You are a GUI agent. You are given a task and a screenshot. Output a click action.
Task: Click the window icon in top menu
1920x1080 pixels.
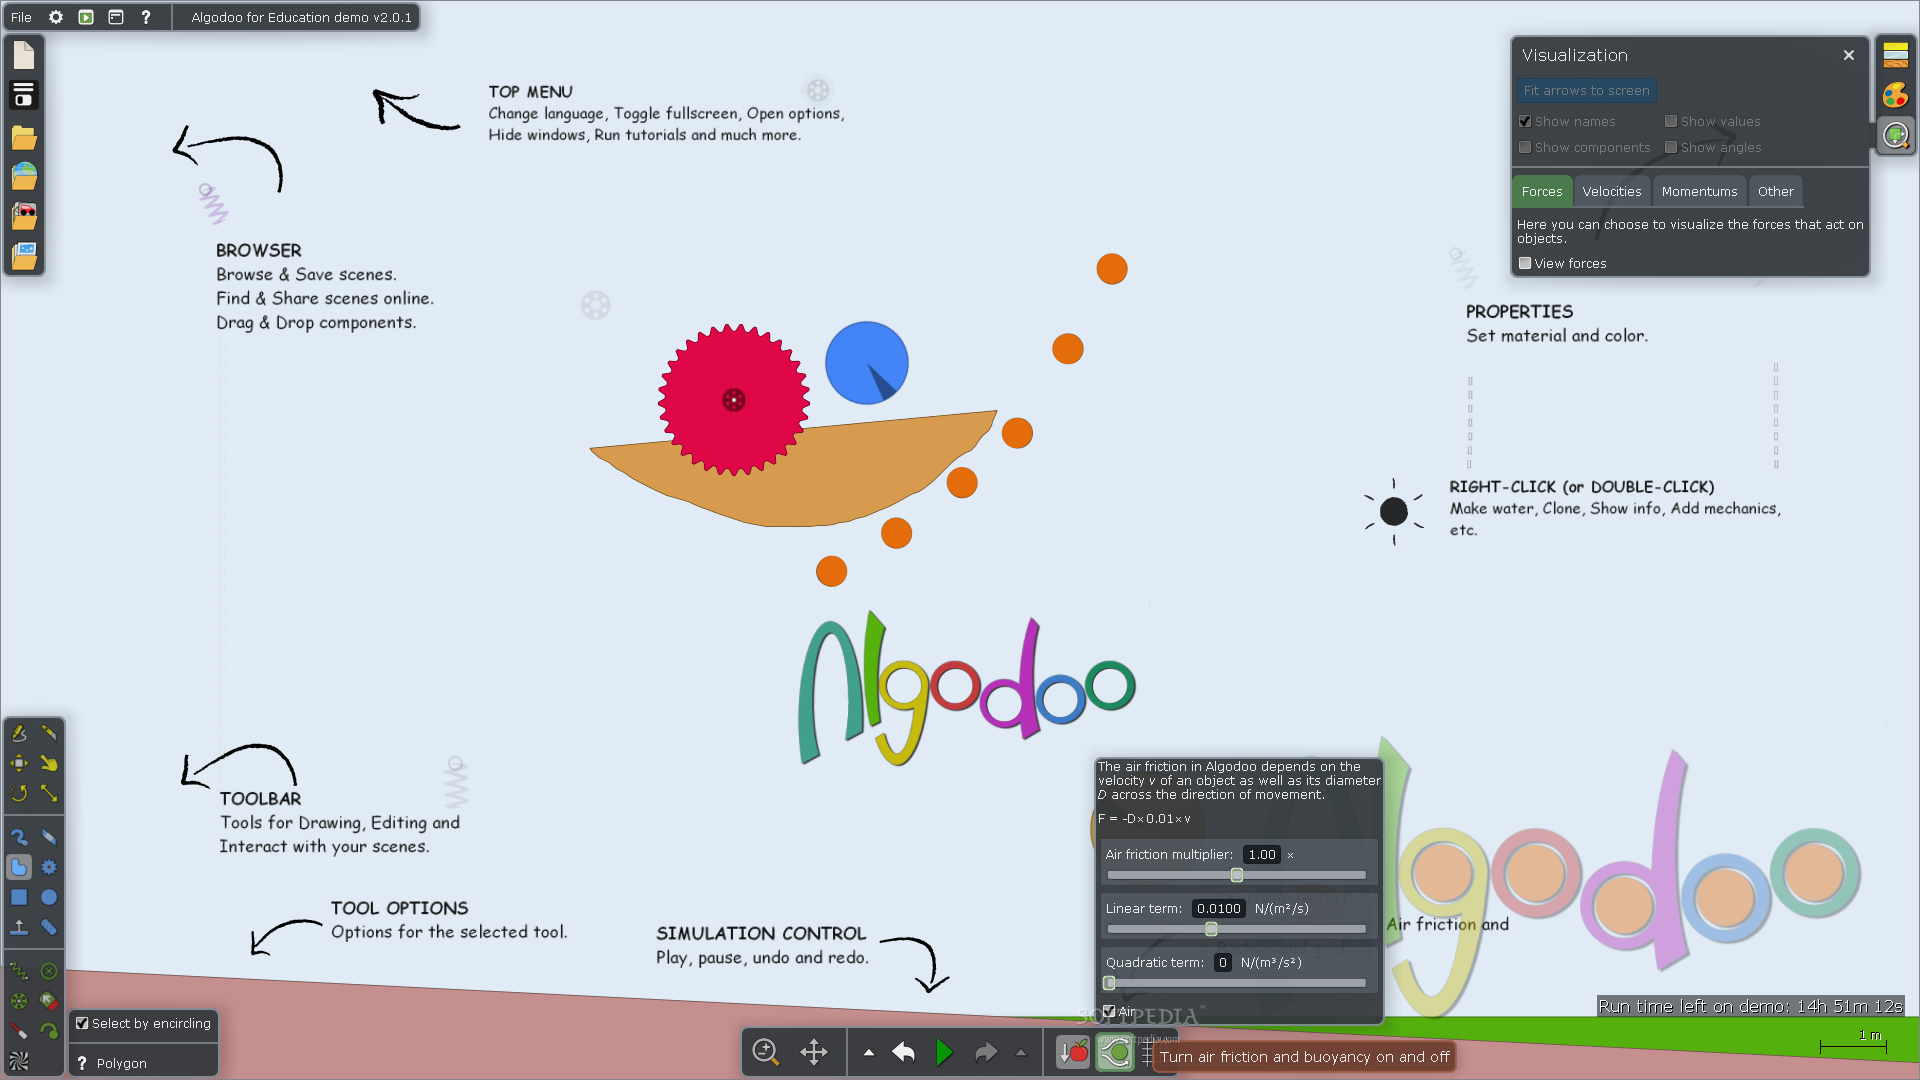pos(116,17)
